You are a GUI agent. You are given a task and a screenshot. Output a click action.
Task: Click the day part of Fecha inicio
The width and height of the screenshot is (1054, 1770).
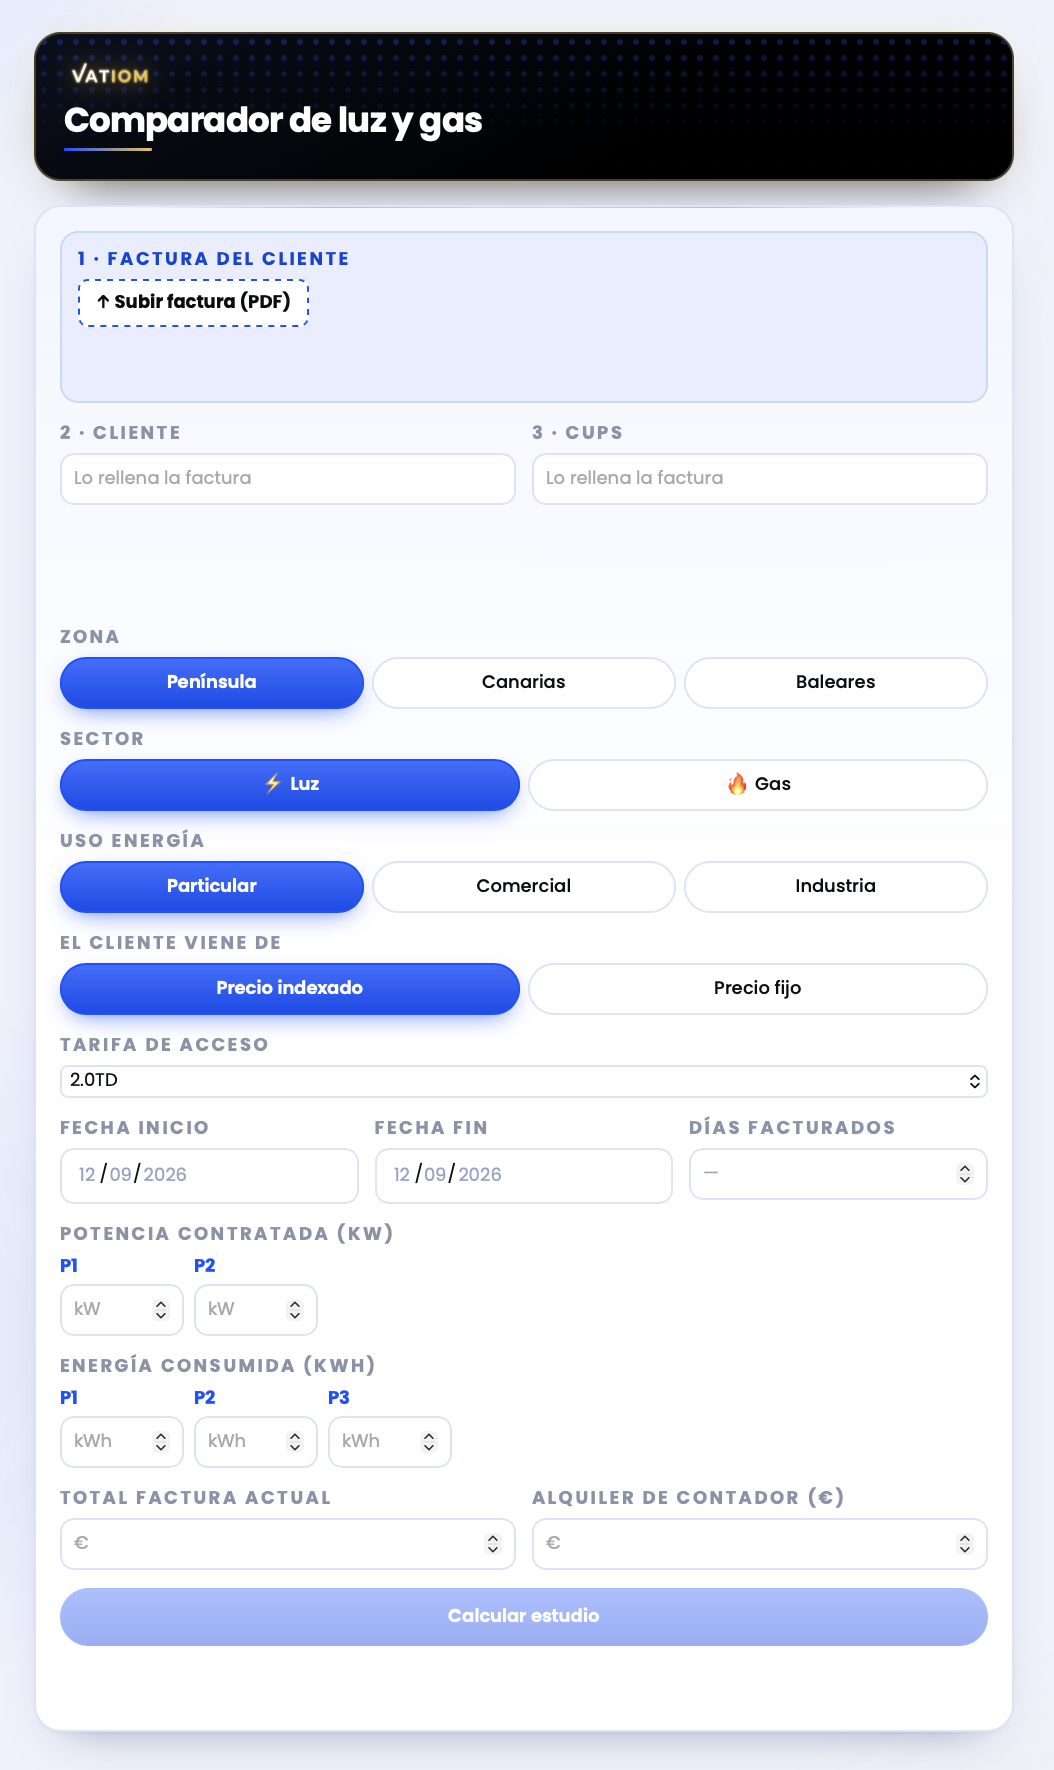87,1175
